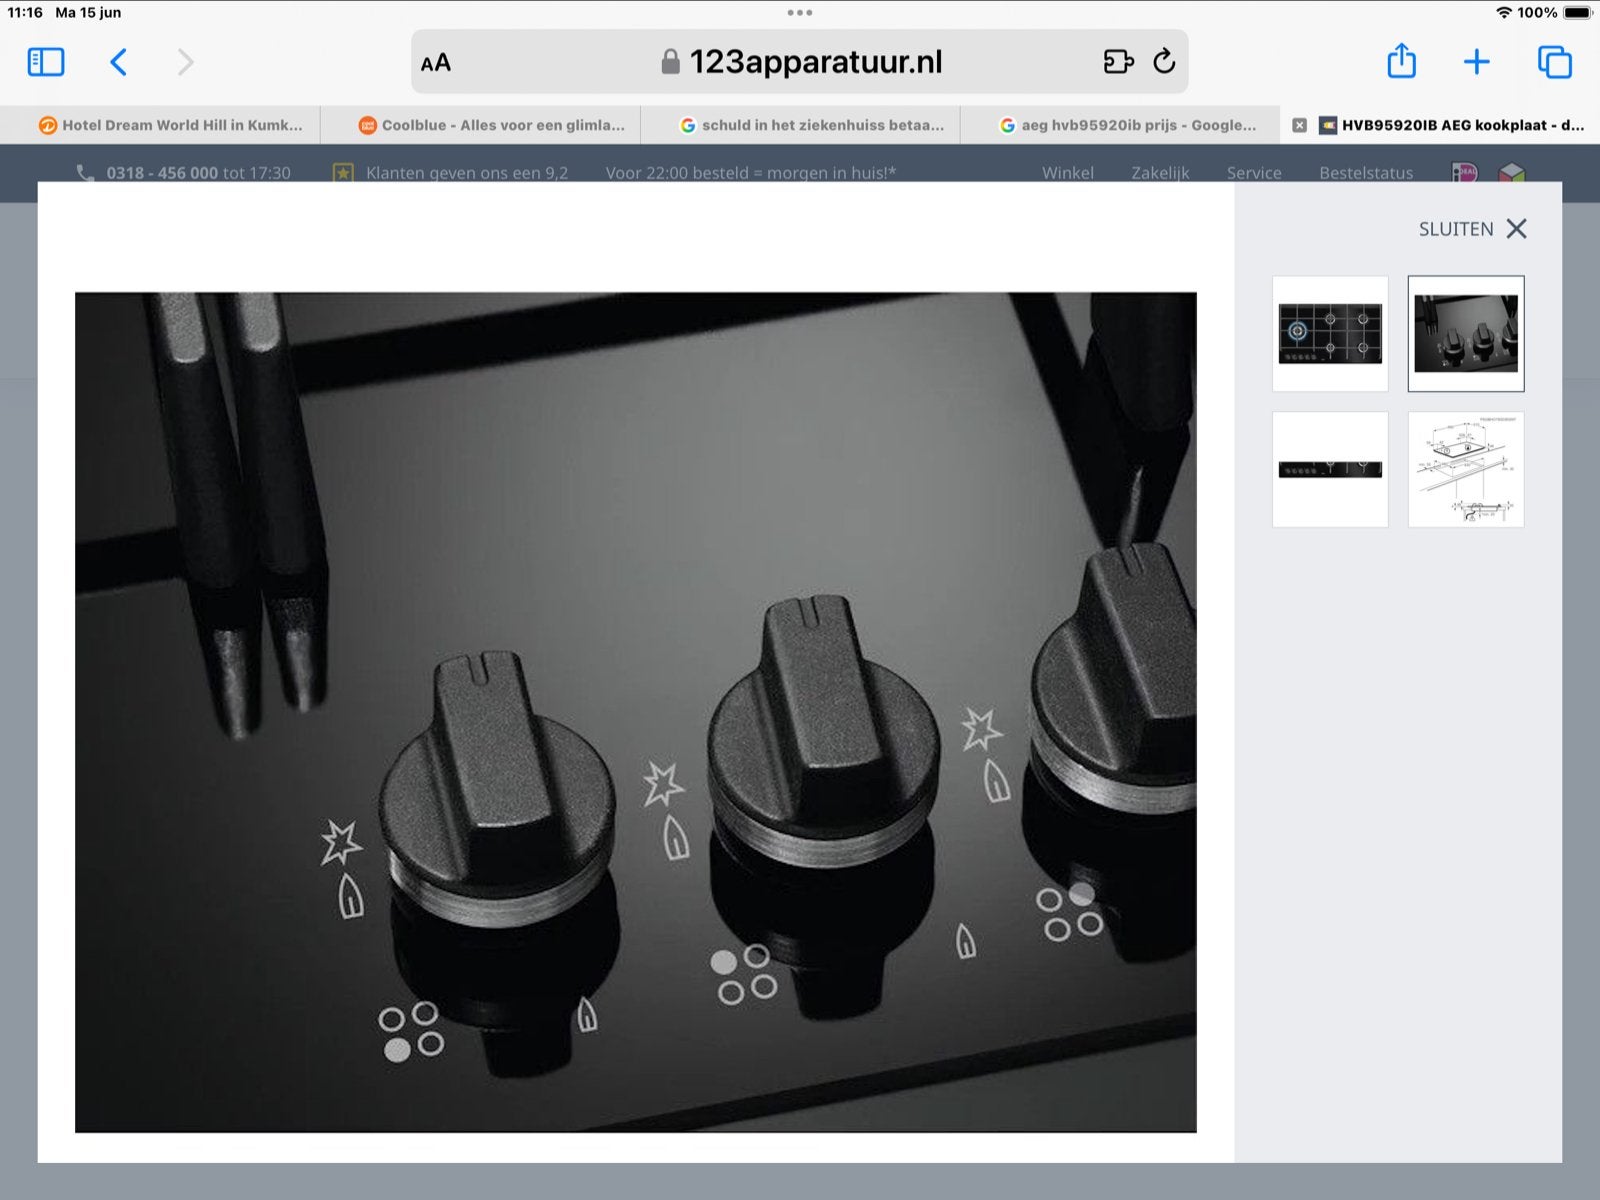The width and height of the screenshot is (1600, 1200).
Task: Toggle the Safari sidebar icon
Action: 46,62
